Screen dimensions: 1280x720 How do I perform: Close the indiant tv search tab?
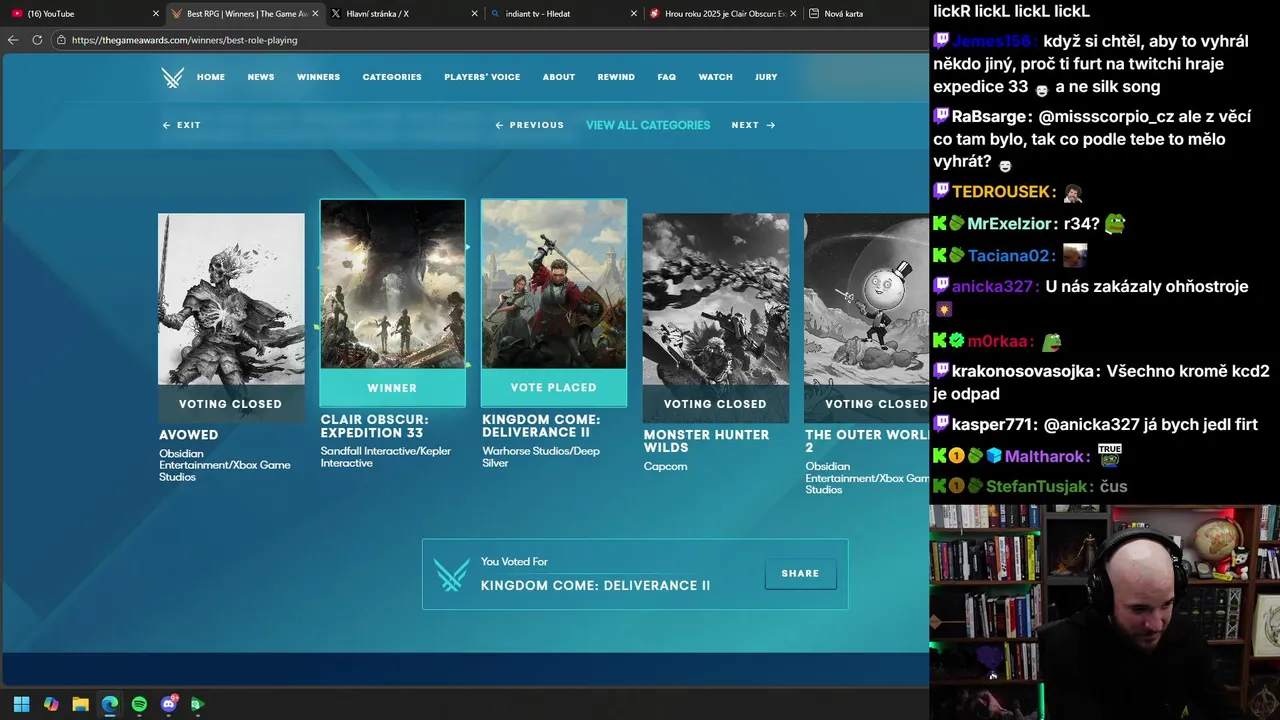pyautogui.click(x=634, y=14)
